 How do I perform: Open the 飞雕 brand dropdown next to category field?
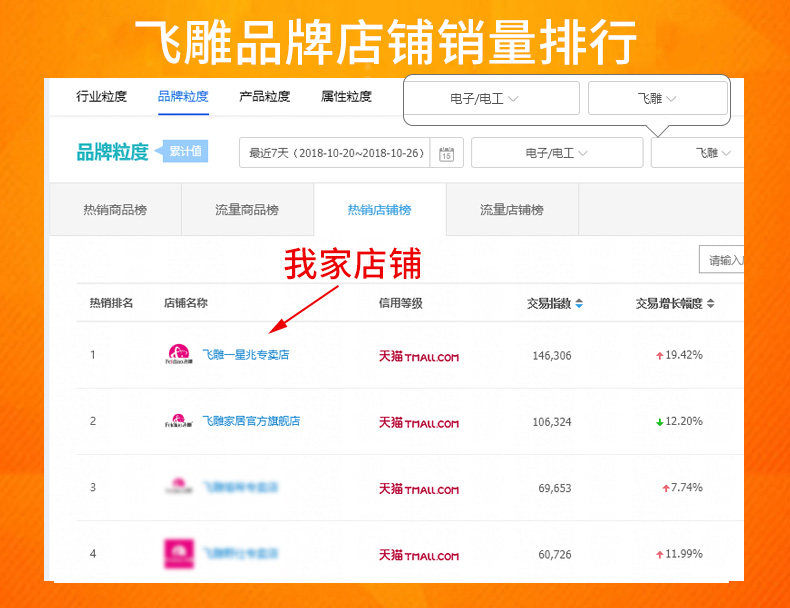tap(698, 153)
